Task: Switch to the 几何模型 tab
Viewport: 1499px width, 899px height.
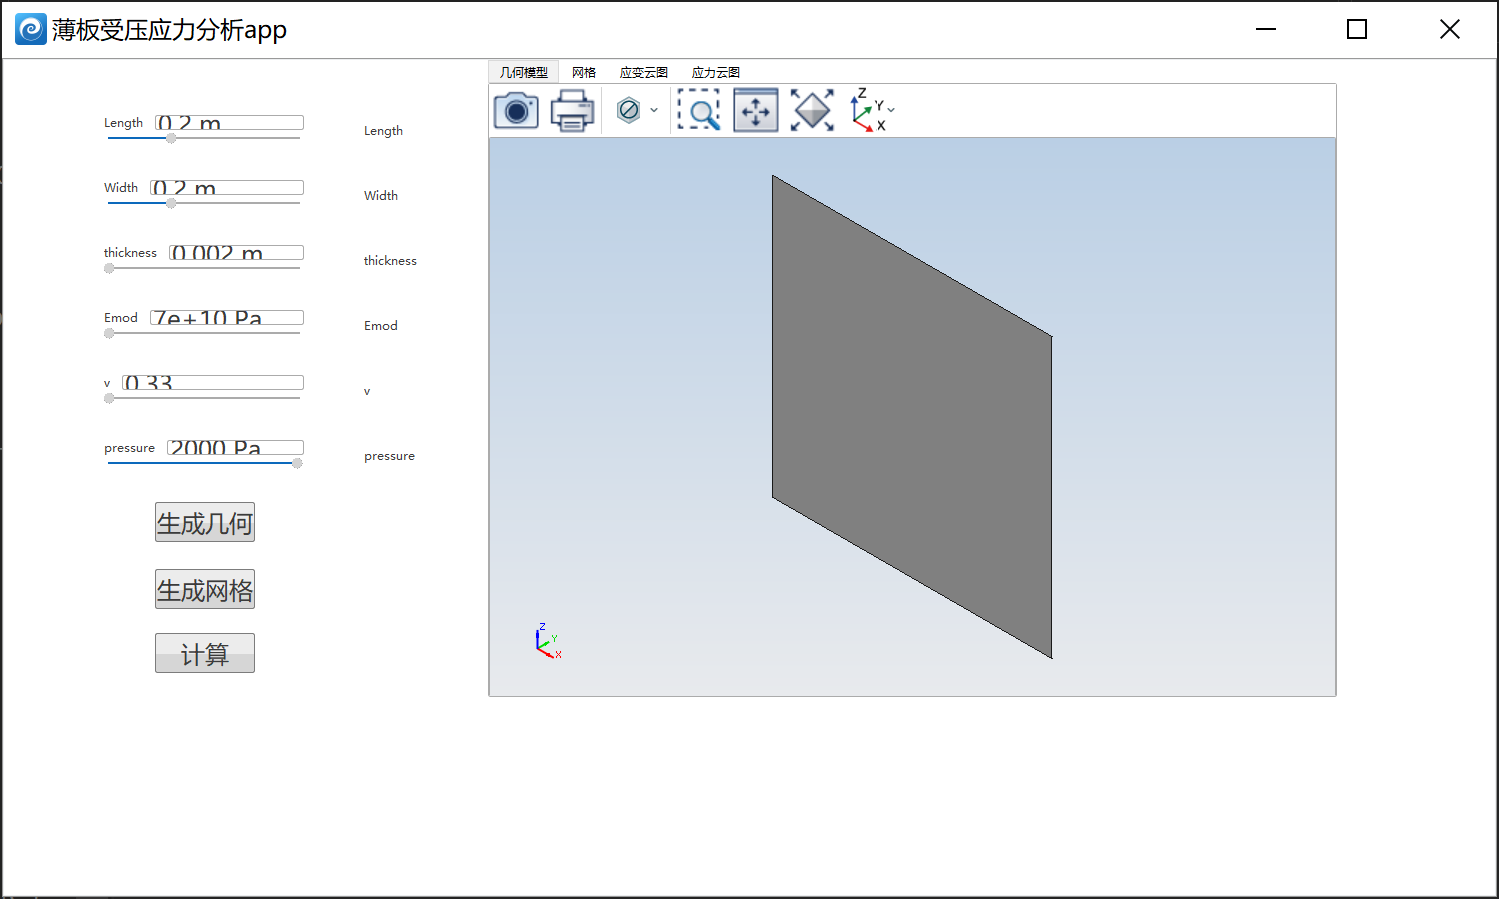Action: coord(524,72)
